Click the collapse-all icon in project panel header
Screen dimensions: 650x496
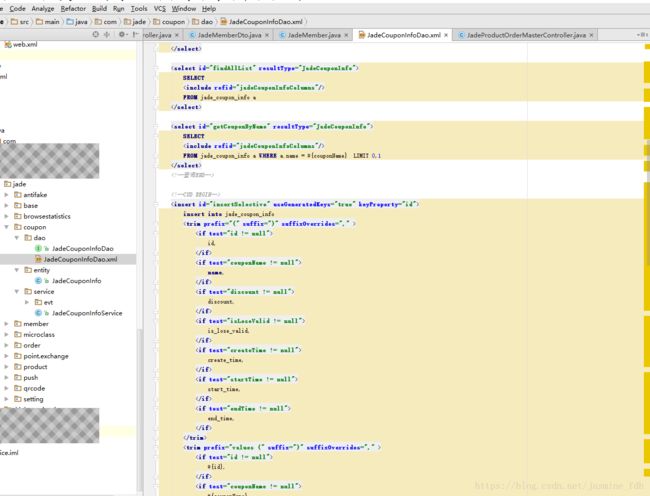107,34
